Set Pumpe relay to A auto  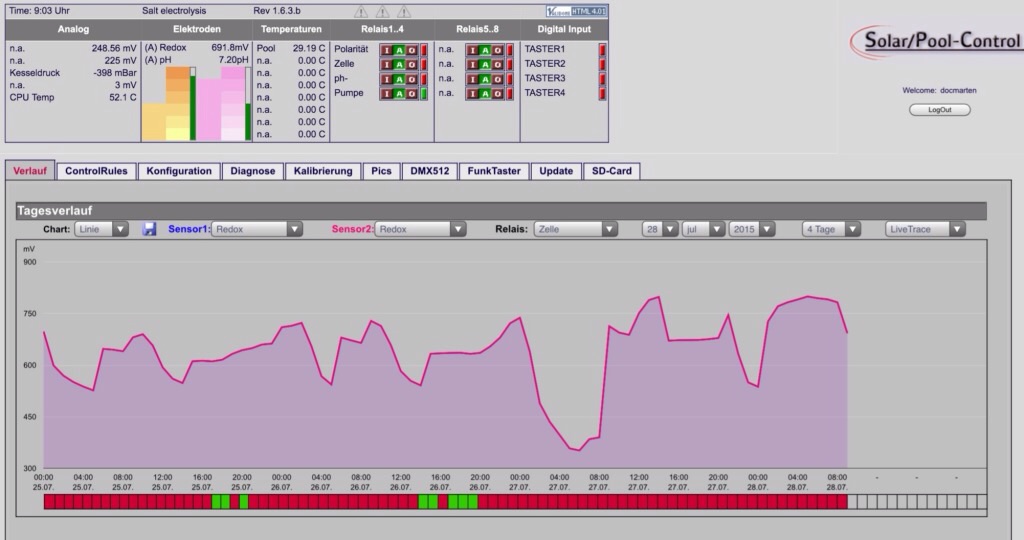click(399, 94)
